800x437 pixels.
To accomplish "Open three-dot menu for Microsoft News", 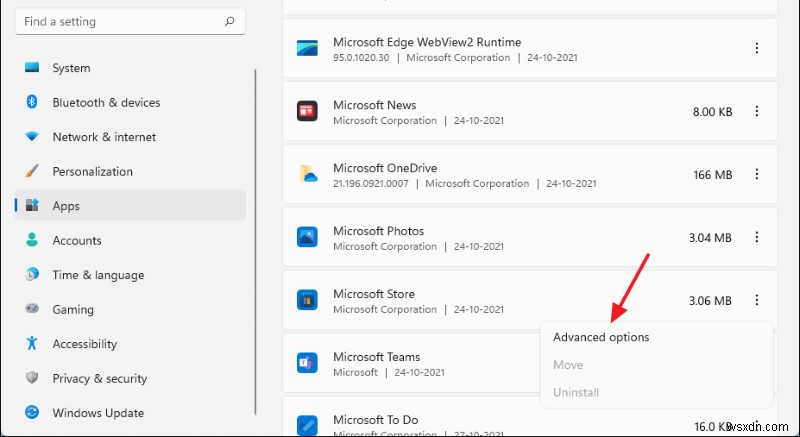I will pyautogui.click(x=757, y=111).
